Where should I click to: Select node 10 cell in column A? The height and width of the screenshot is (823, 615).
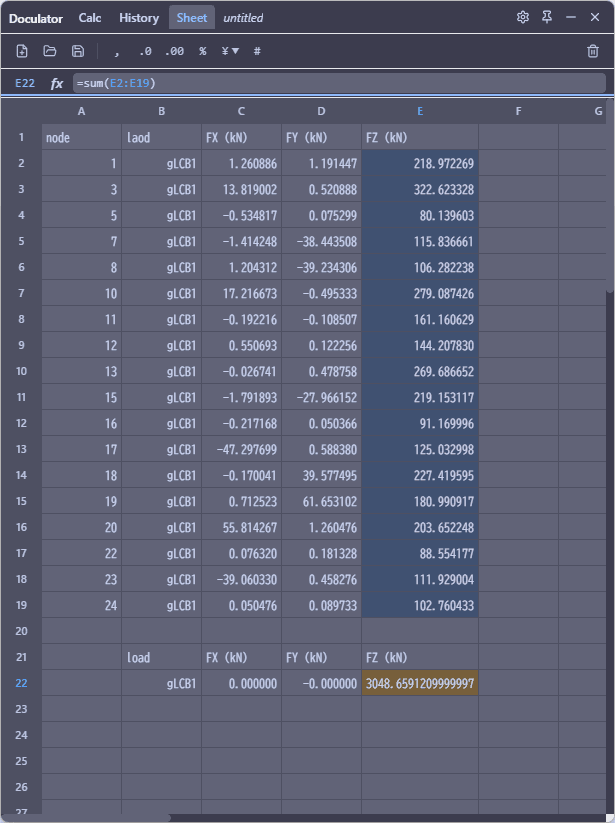click(81, 293)
